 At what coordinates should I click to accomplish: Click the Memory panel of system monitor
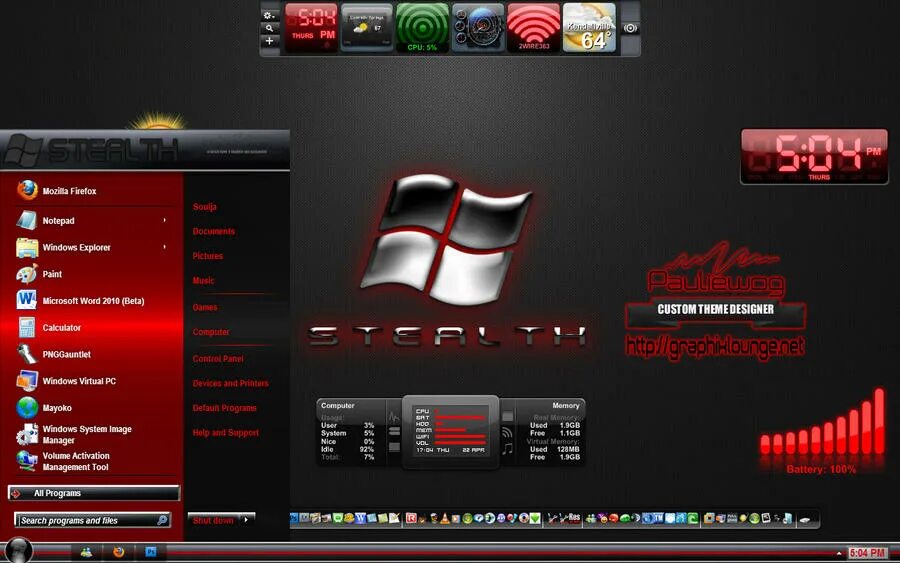551,432
